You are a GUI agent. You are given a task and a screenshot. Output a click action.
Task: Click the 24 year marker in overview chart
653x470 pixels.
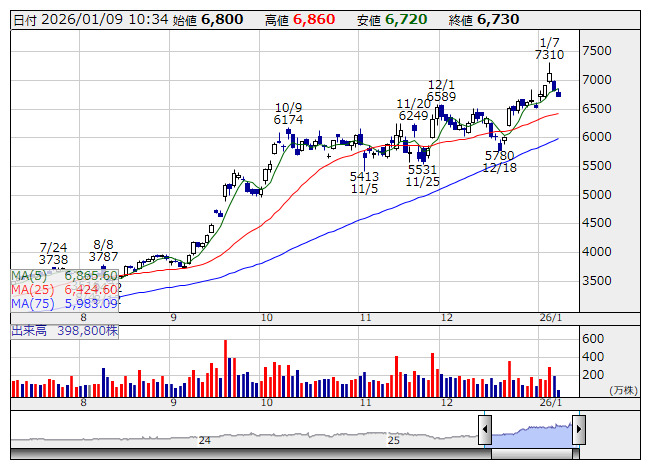click(x=204, y=440)
